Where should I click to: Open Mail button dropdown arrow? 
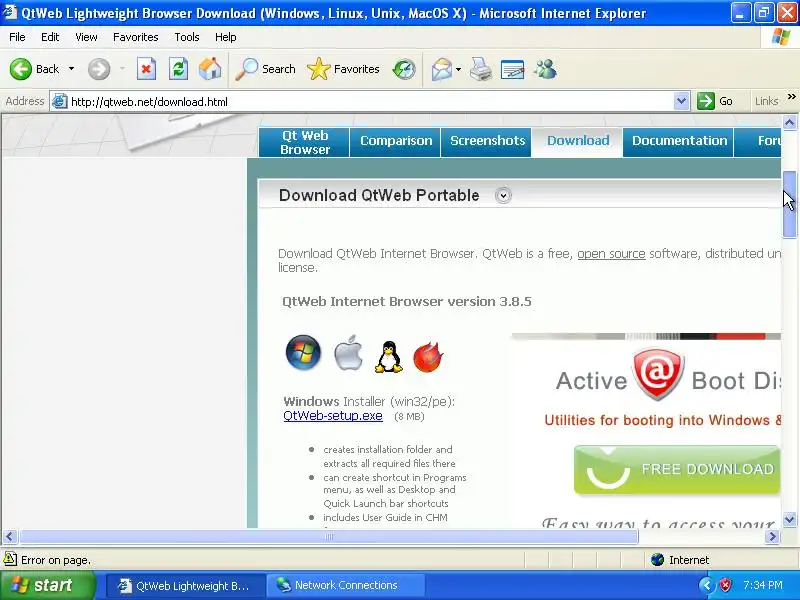(x=458, y=69)
